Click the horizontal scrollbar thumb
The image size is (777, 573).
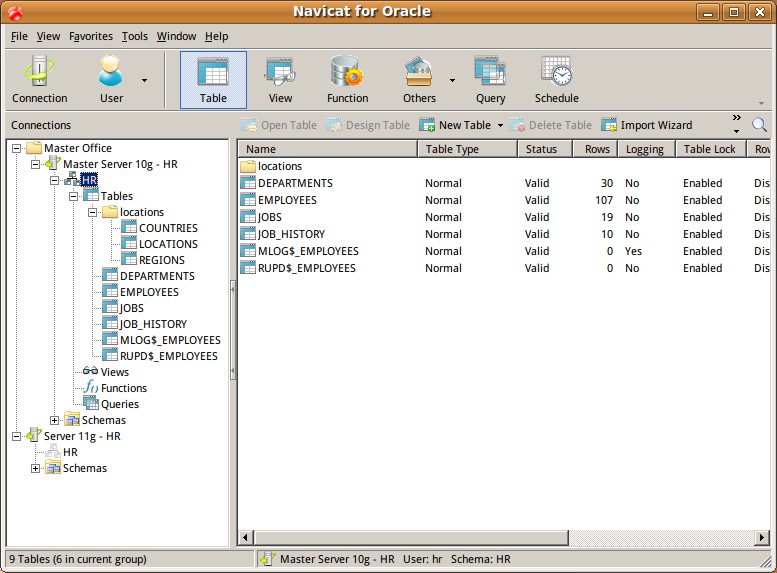411,537
